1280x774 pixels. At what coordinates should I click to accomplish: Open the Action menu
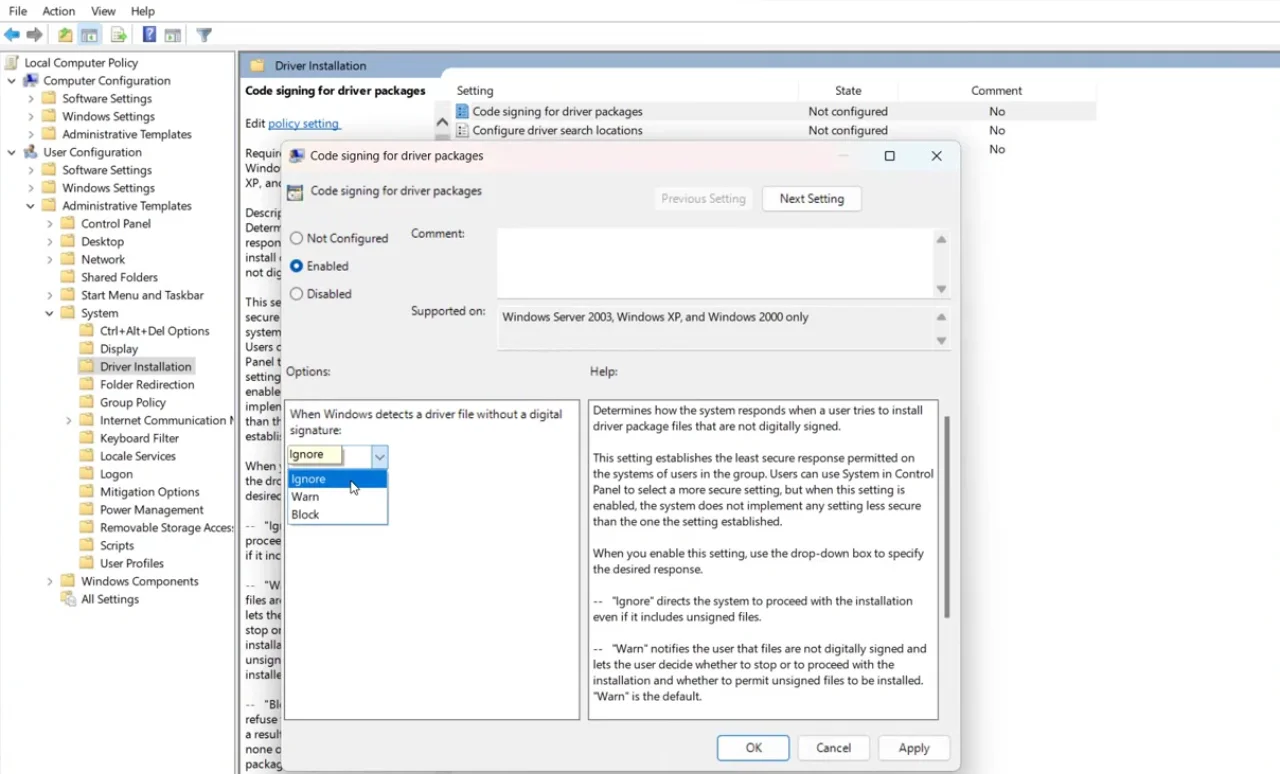point(58,11)
